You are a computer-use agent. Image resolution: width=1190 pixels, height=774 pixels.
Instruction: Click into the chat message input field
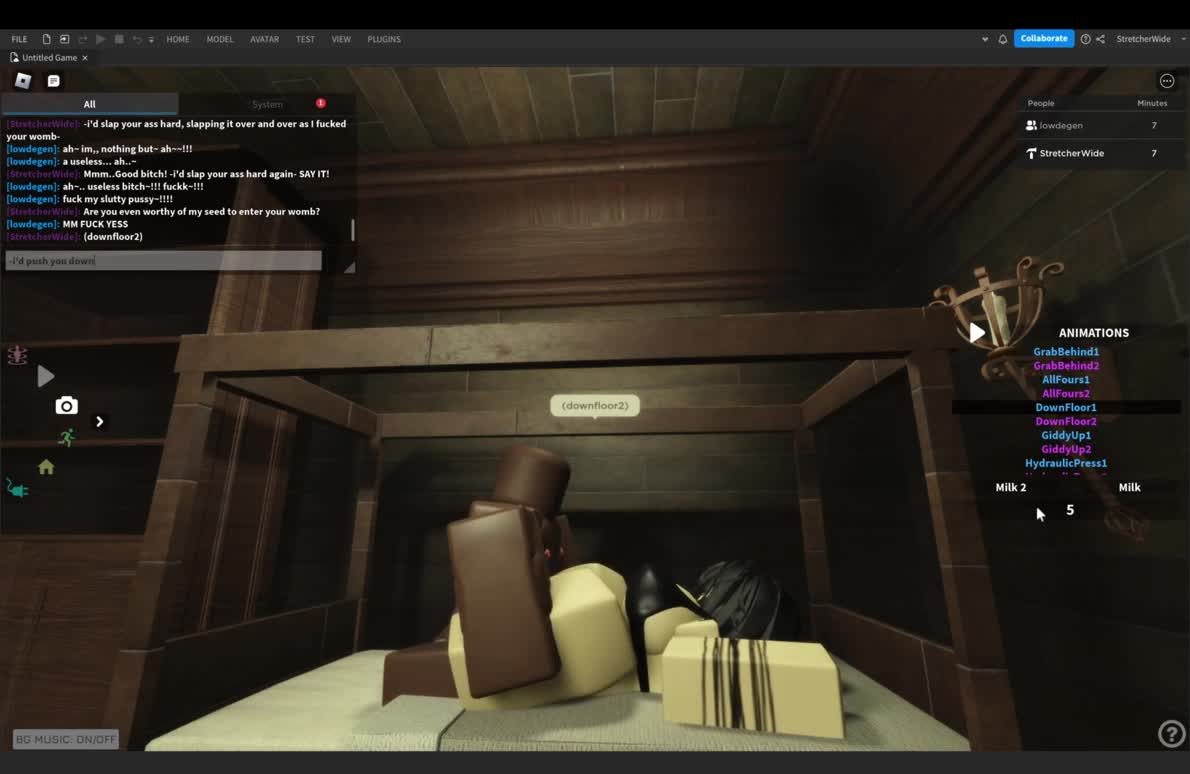[x=163, y=261]
